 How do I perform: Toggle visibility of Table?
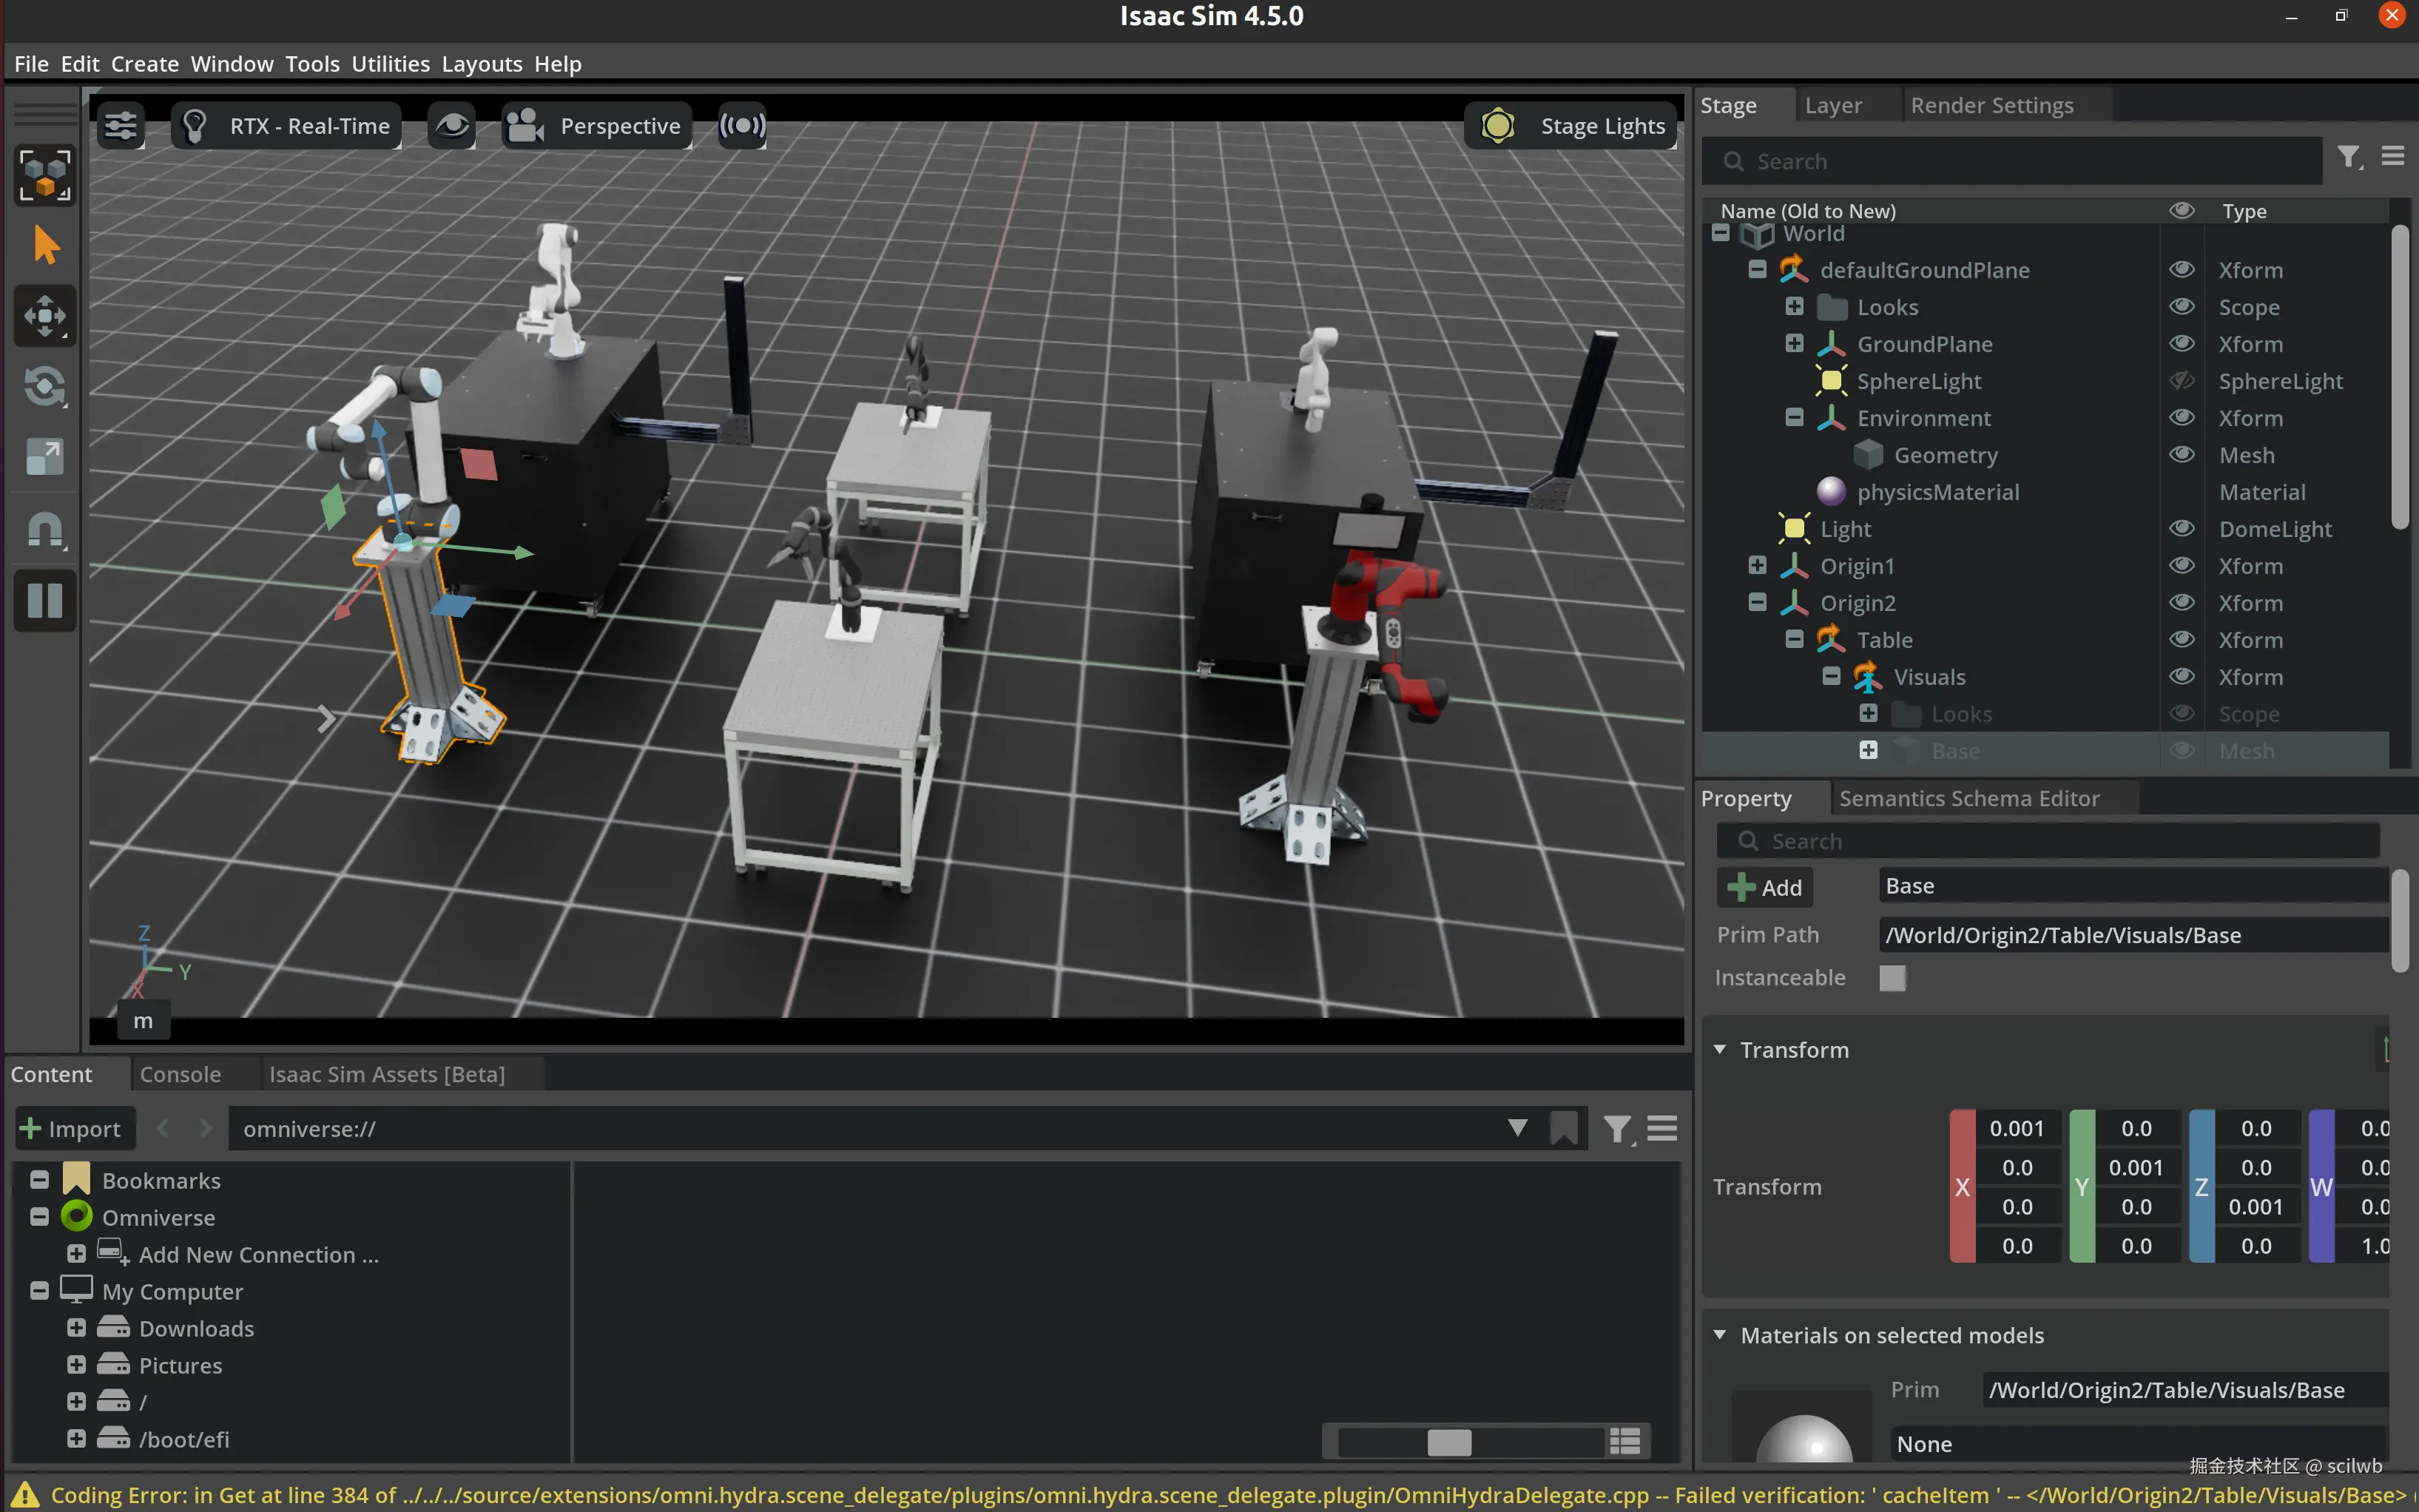pyautogui.click(x=2181, y=640)
